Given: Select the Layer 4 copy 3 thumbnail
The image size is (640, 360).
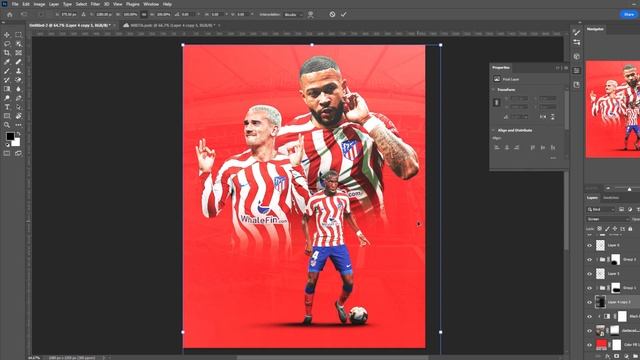Looking at the screenshot, I should [600, 302].
